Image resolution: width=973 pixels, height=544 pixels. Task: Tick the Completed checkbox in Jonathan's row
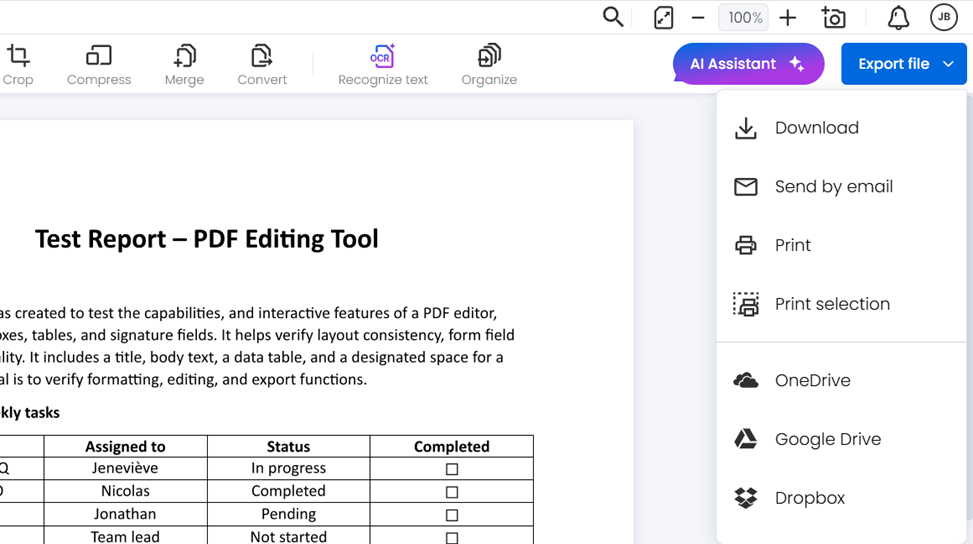coord(452,515)
